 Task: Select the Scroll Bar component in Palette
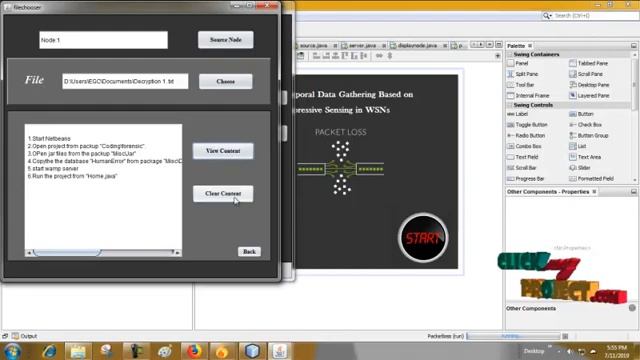pyautogui.click(x=522, y=168)
